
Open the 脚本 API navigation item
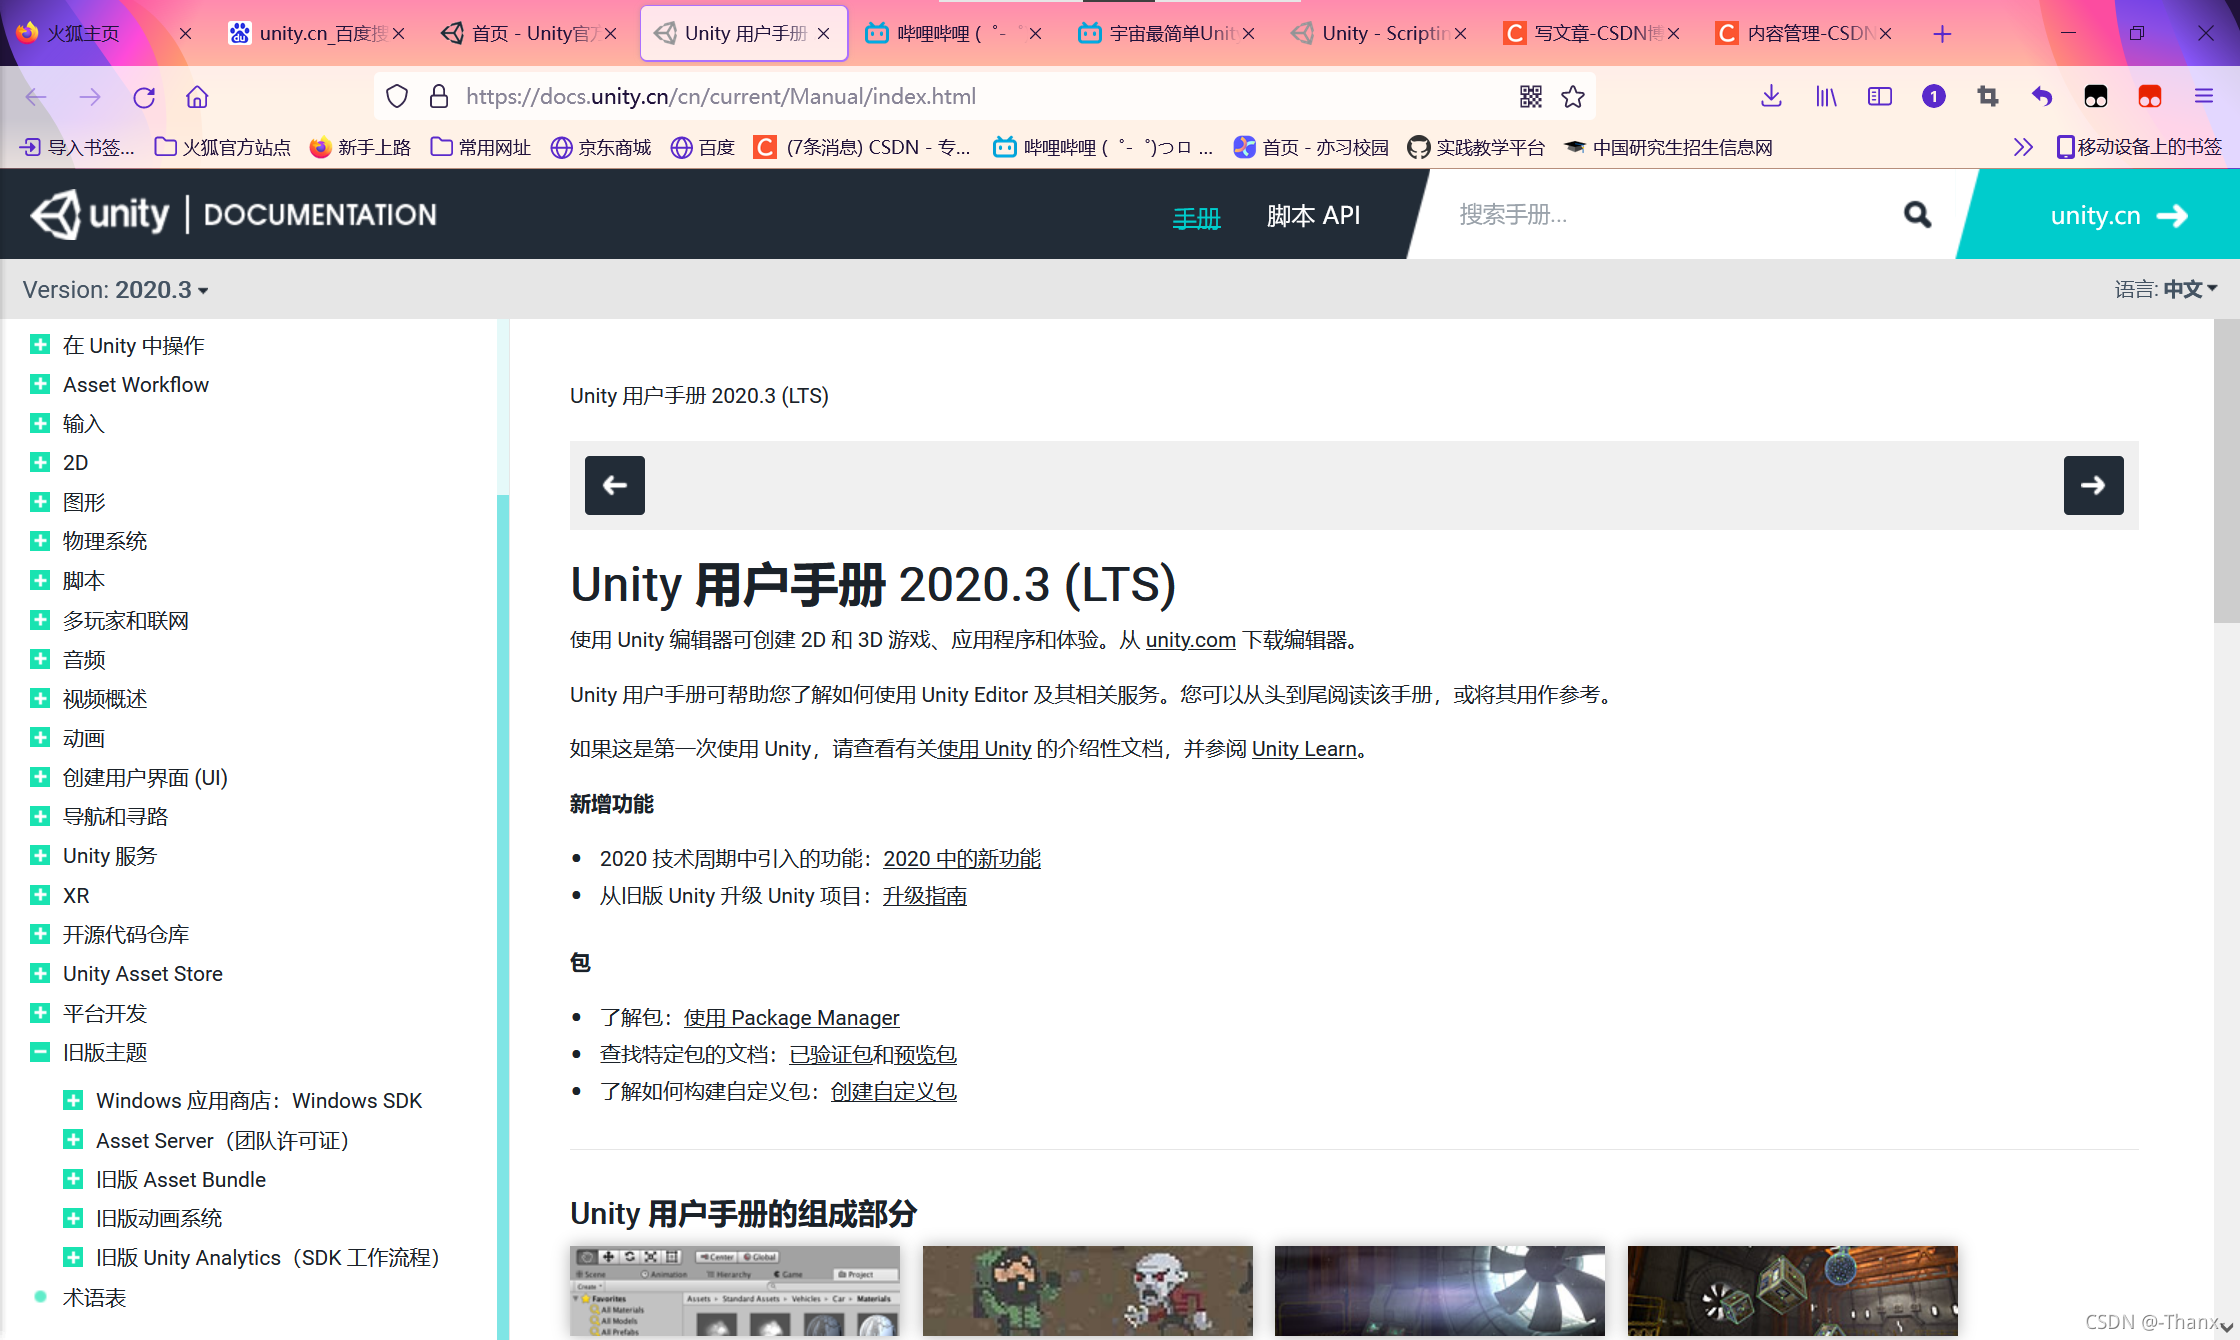(x=1313, y=216)
